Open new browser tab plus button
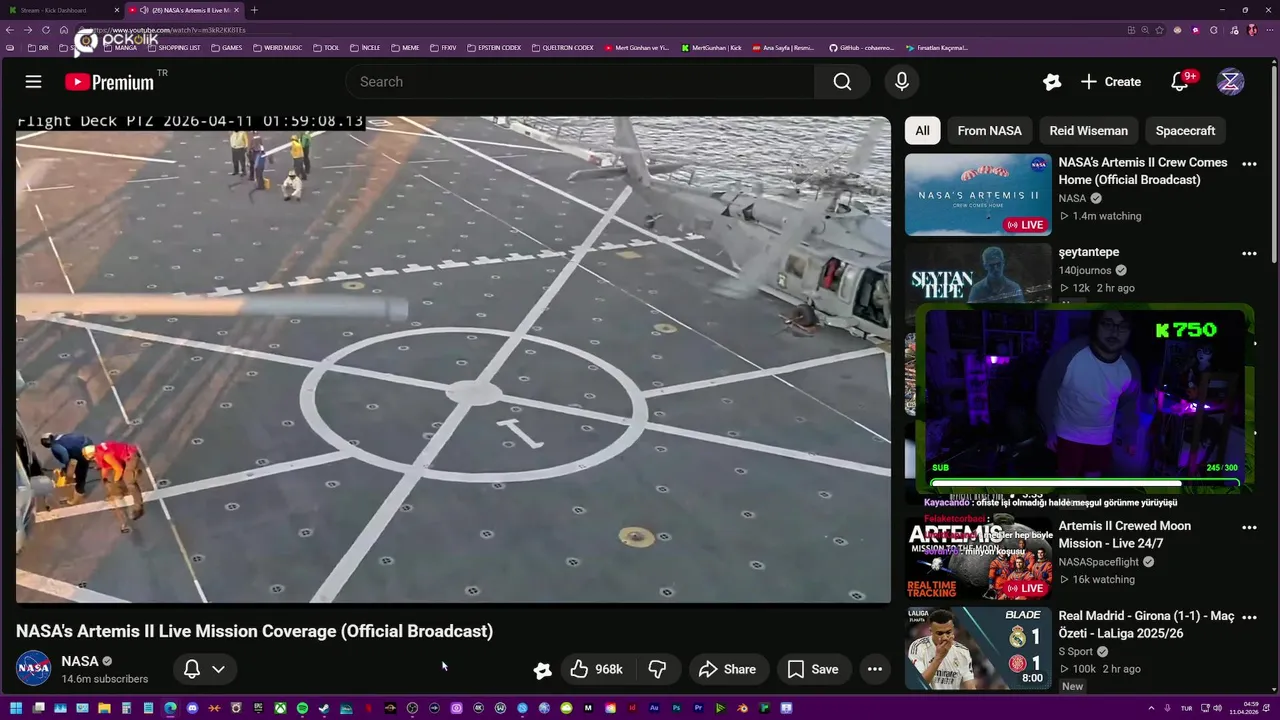Image resolution: width=1280 pixels, height=720 pixels. pyautogui.click(x=254, y=10)
